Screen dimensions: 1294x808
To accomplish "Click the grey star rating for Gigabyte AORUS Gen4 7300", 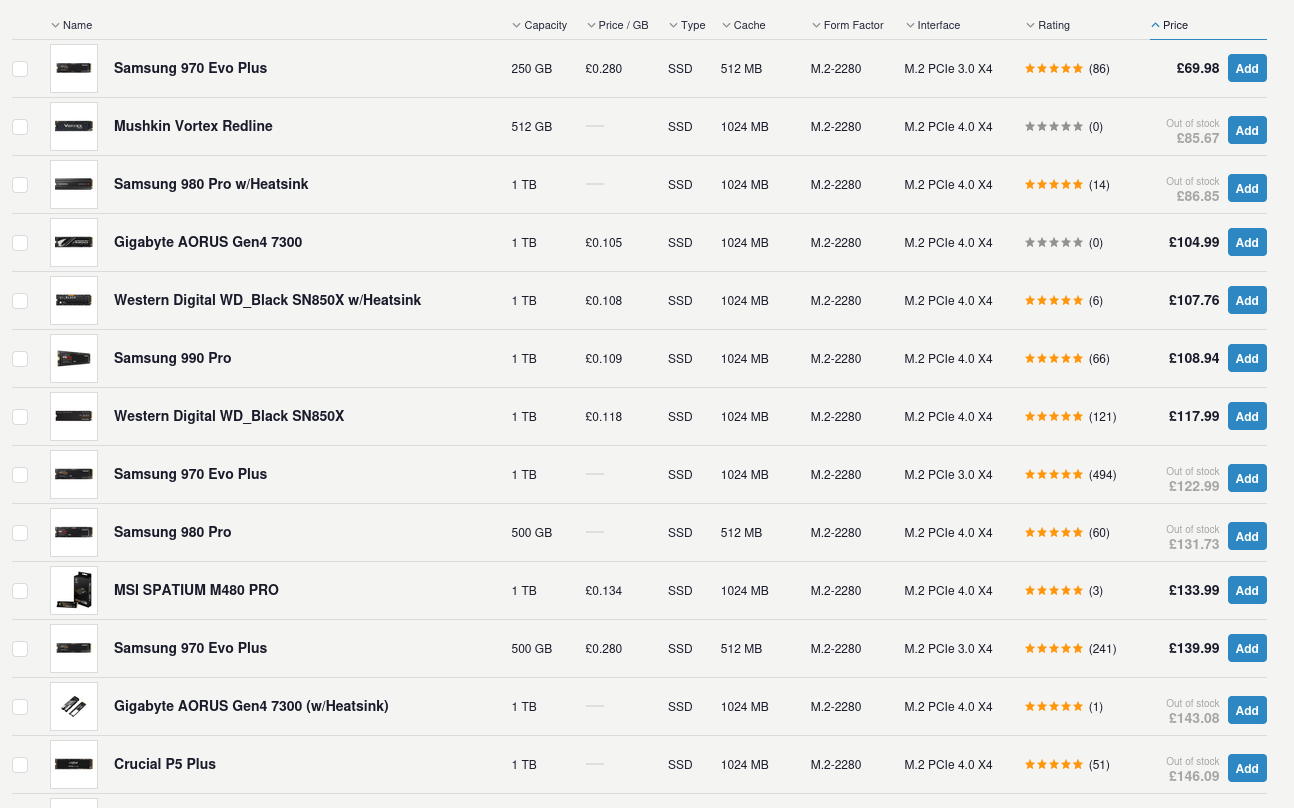I will (x=1053, y=243).
